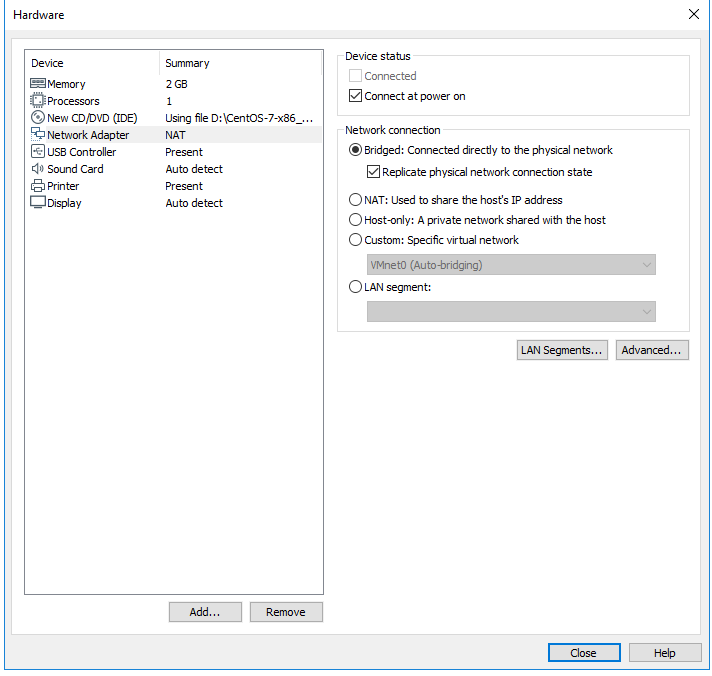Click the Display Auto detect summary
The width and height of the screenshot is (712, 676).
coord(194,203)
